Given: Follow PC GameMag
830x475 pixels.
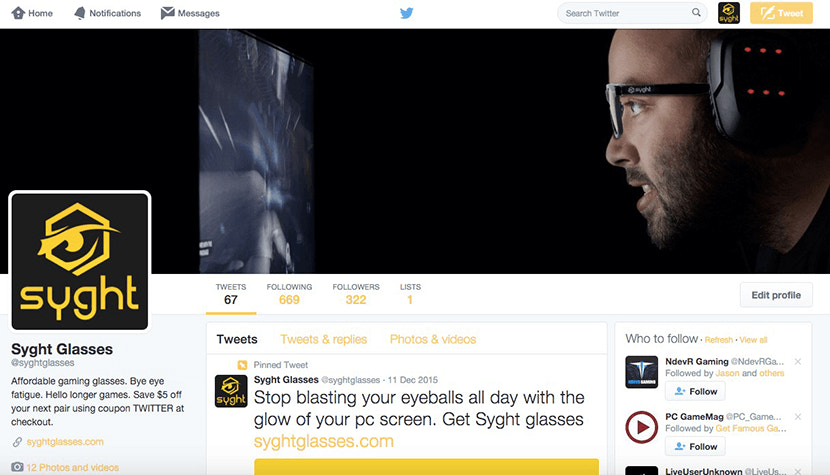Looking at the screenshot, I should (695, 446).
